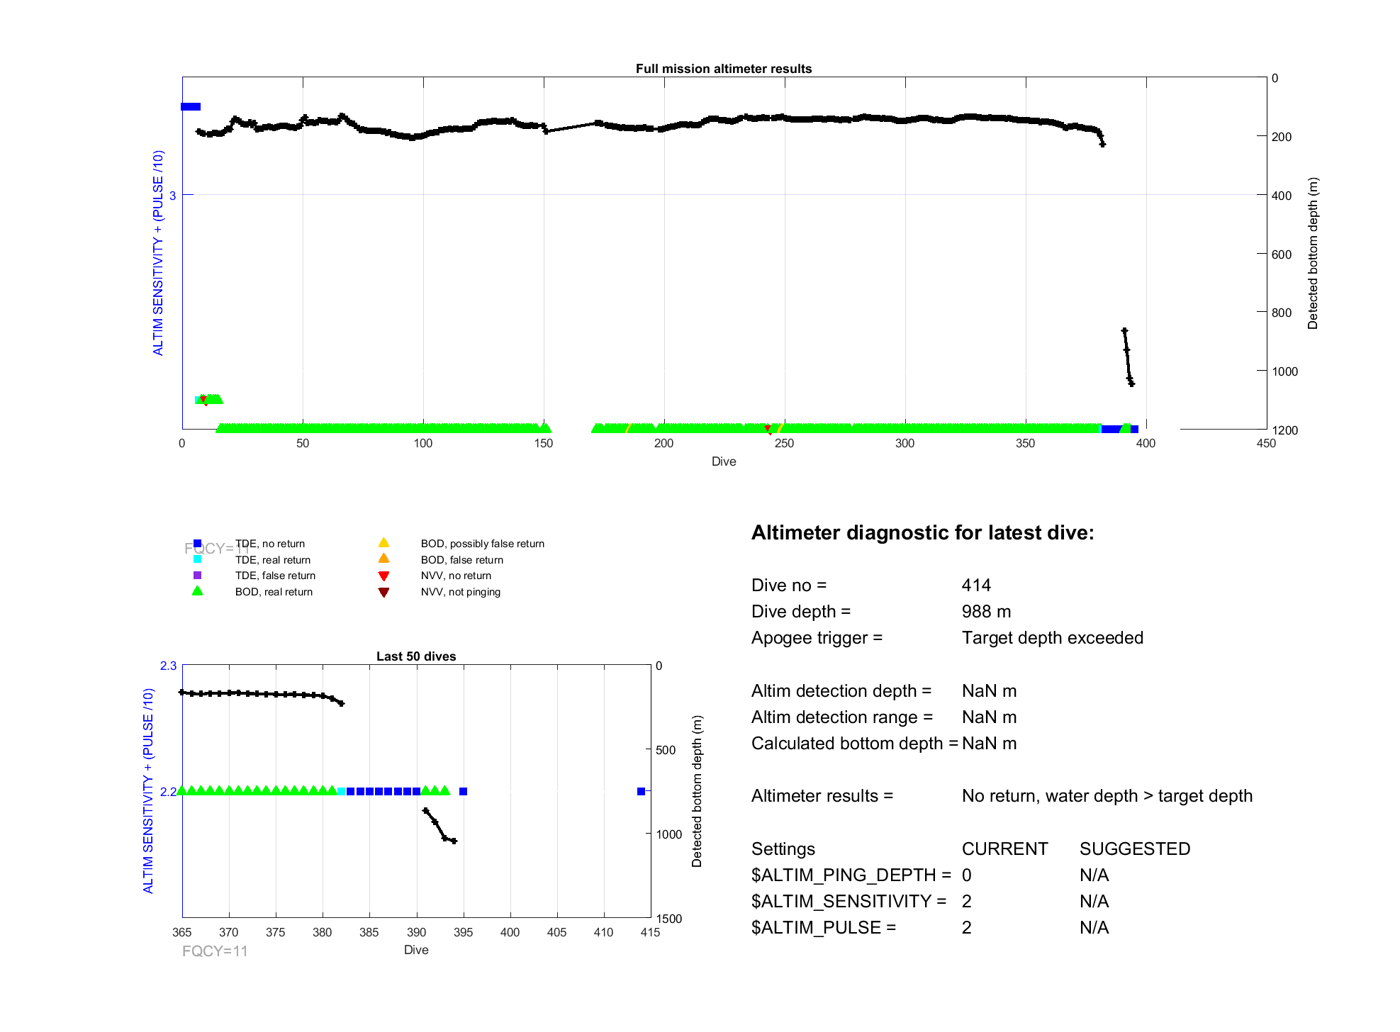
Task: Click the blue '2.2' tick on Last 50 dives plot
Action: [x=168, y=792]
